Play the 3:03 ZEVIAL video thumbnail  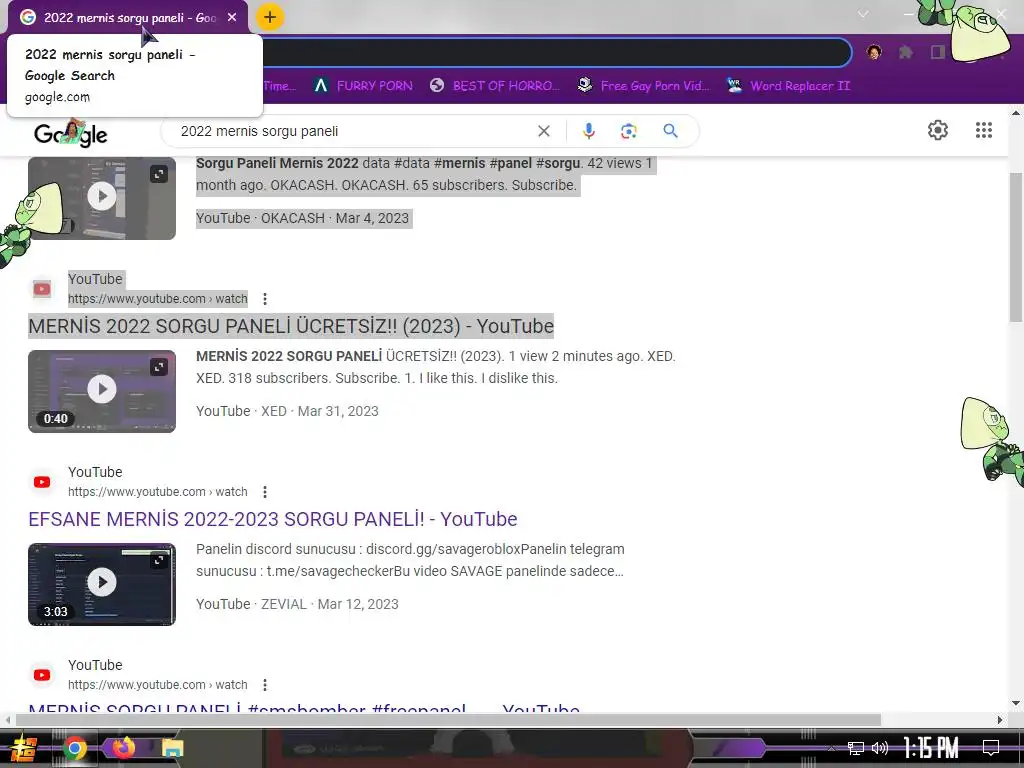(x=102, y=582)
